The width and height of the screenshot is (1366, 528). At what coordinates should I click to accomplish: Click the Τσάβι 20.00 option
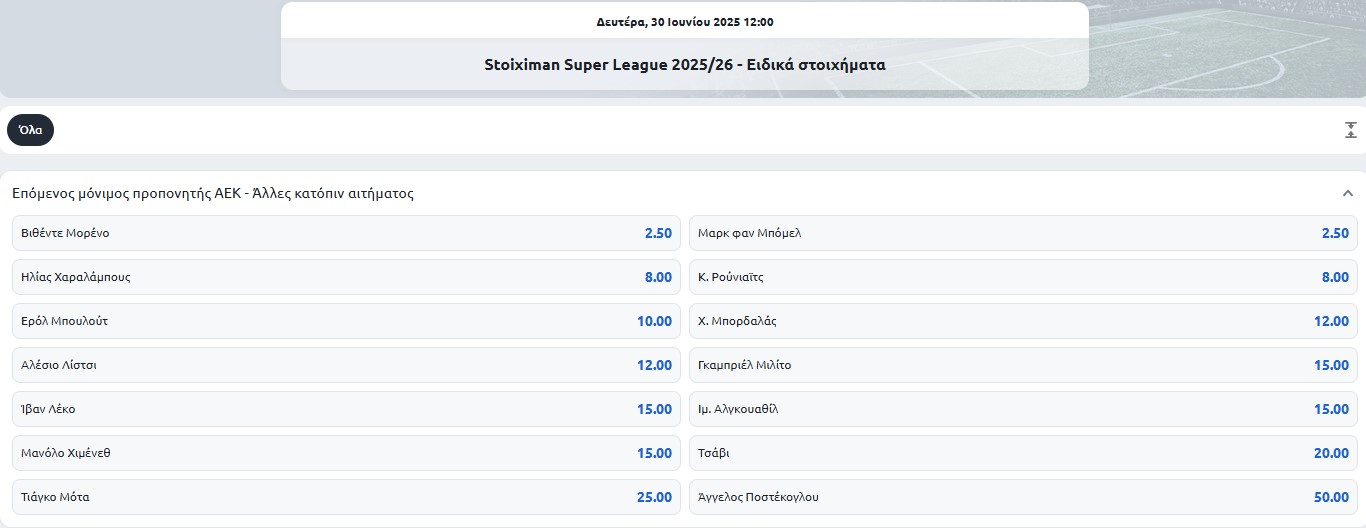click(1023, 453)
